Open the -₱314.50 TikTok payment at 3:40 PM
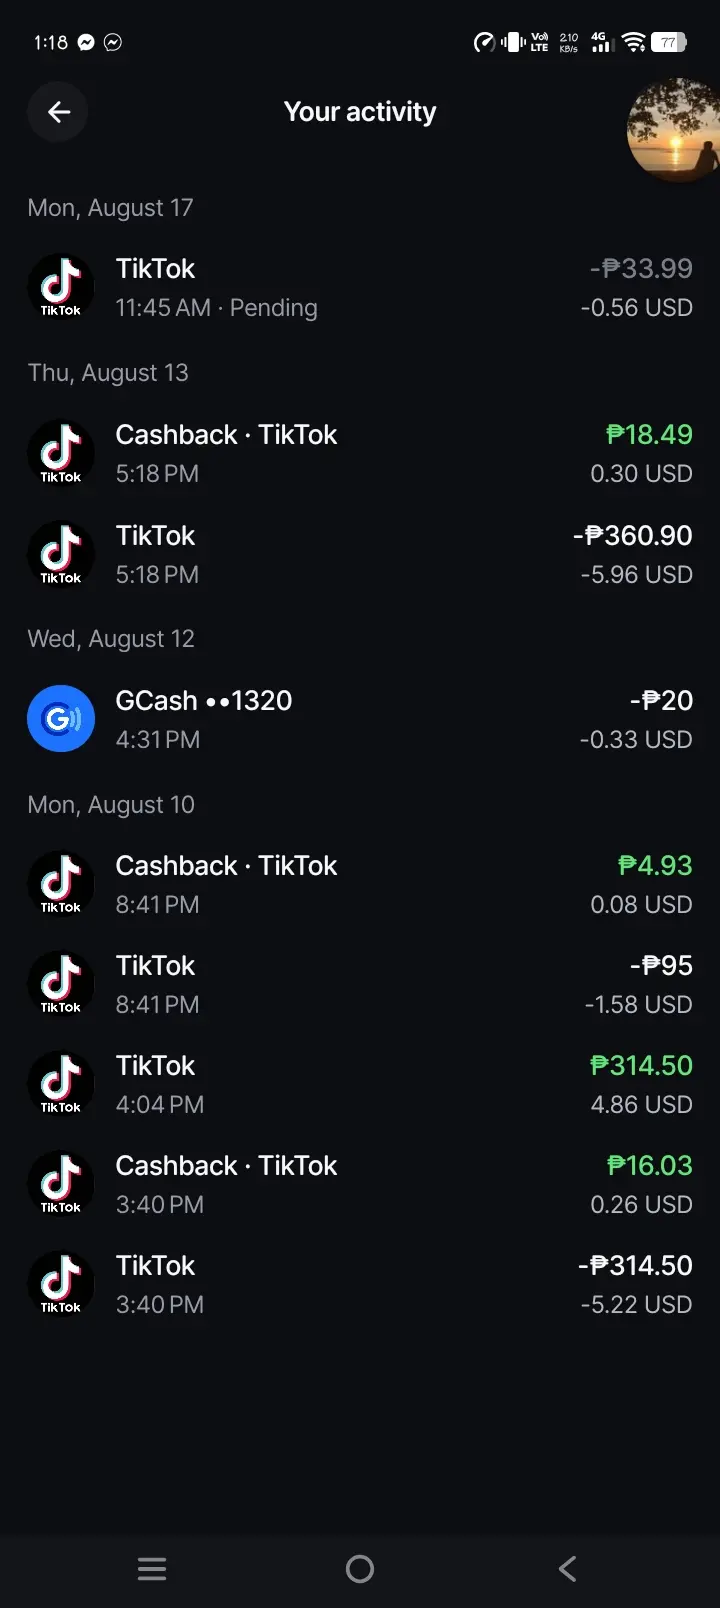The width and height of the screenshot is (720, 1608). click(360, 1284)
